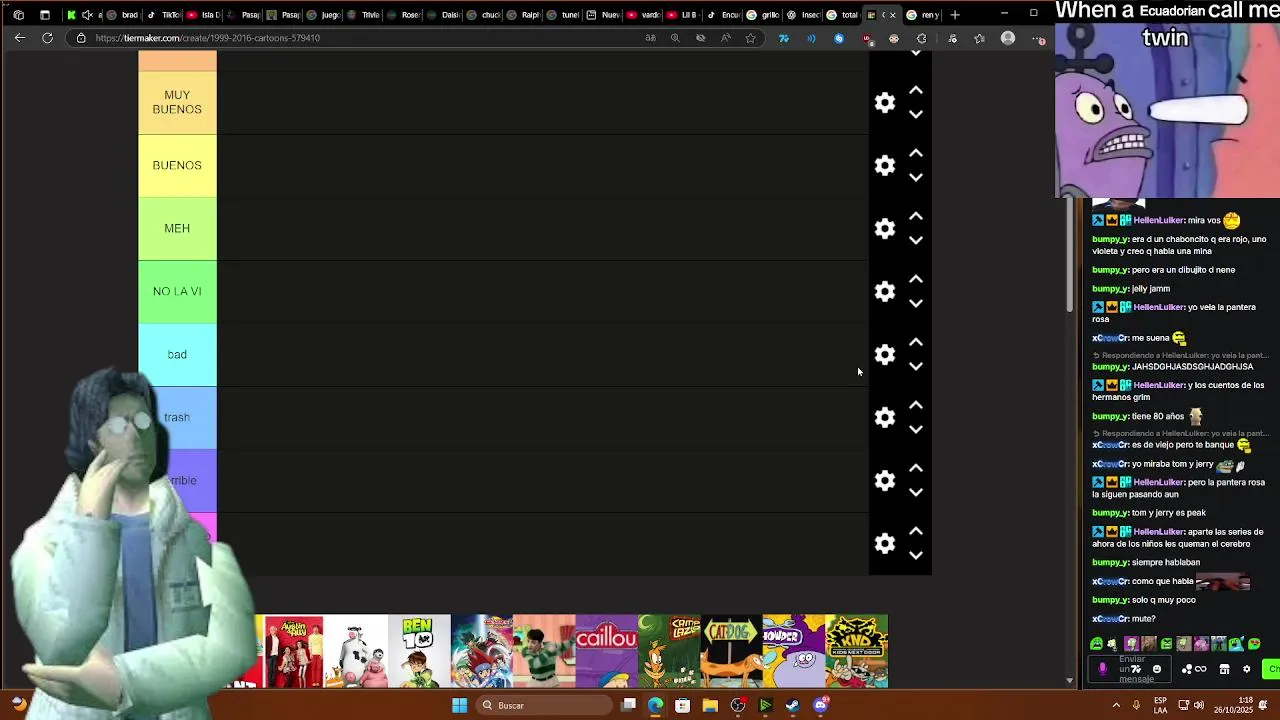1280x720 pixels.
Task: Open settings gear for bad tier
Action: tap(885, 354)
